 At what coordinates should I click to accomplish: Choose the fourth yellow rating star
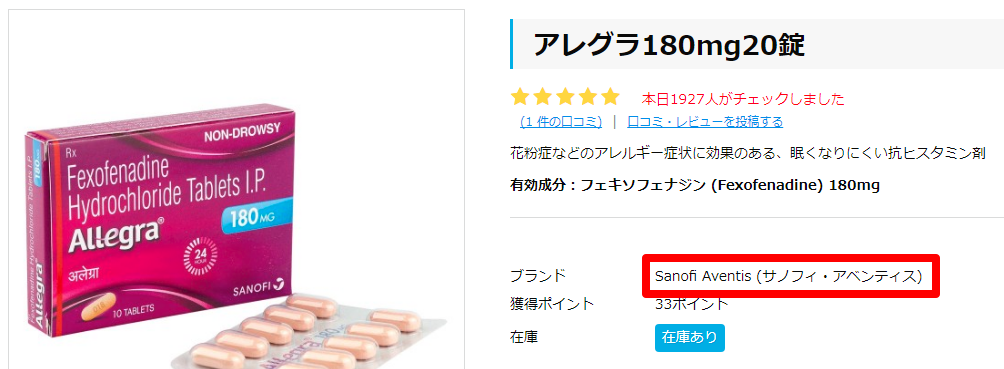[588, 97]
